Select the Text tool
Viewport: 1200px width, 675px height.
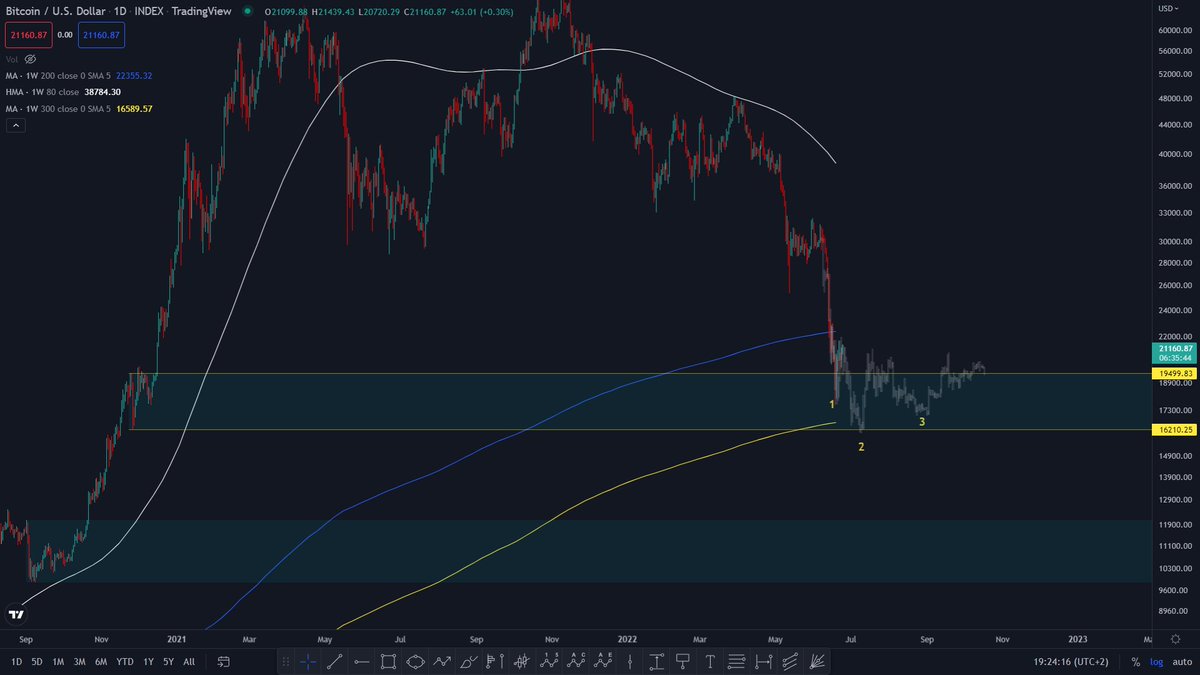point(710,661)
